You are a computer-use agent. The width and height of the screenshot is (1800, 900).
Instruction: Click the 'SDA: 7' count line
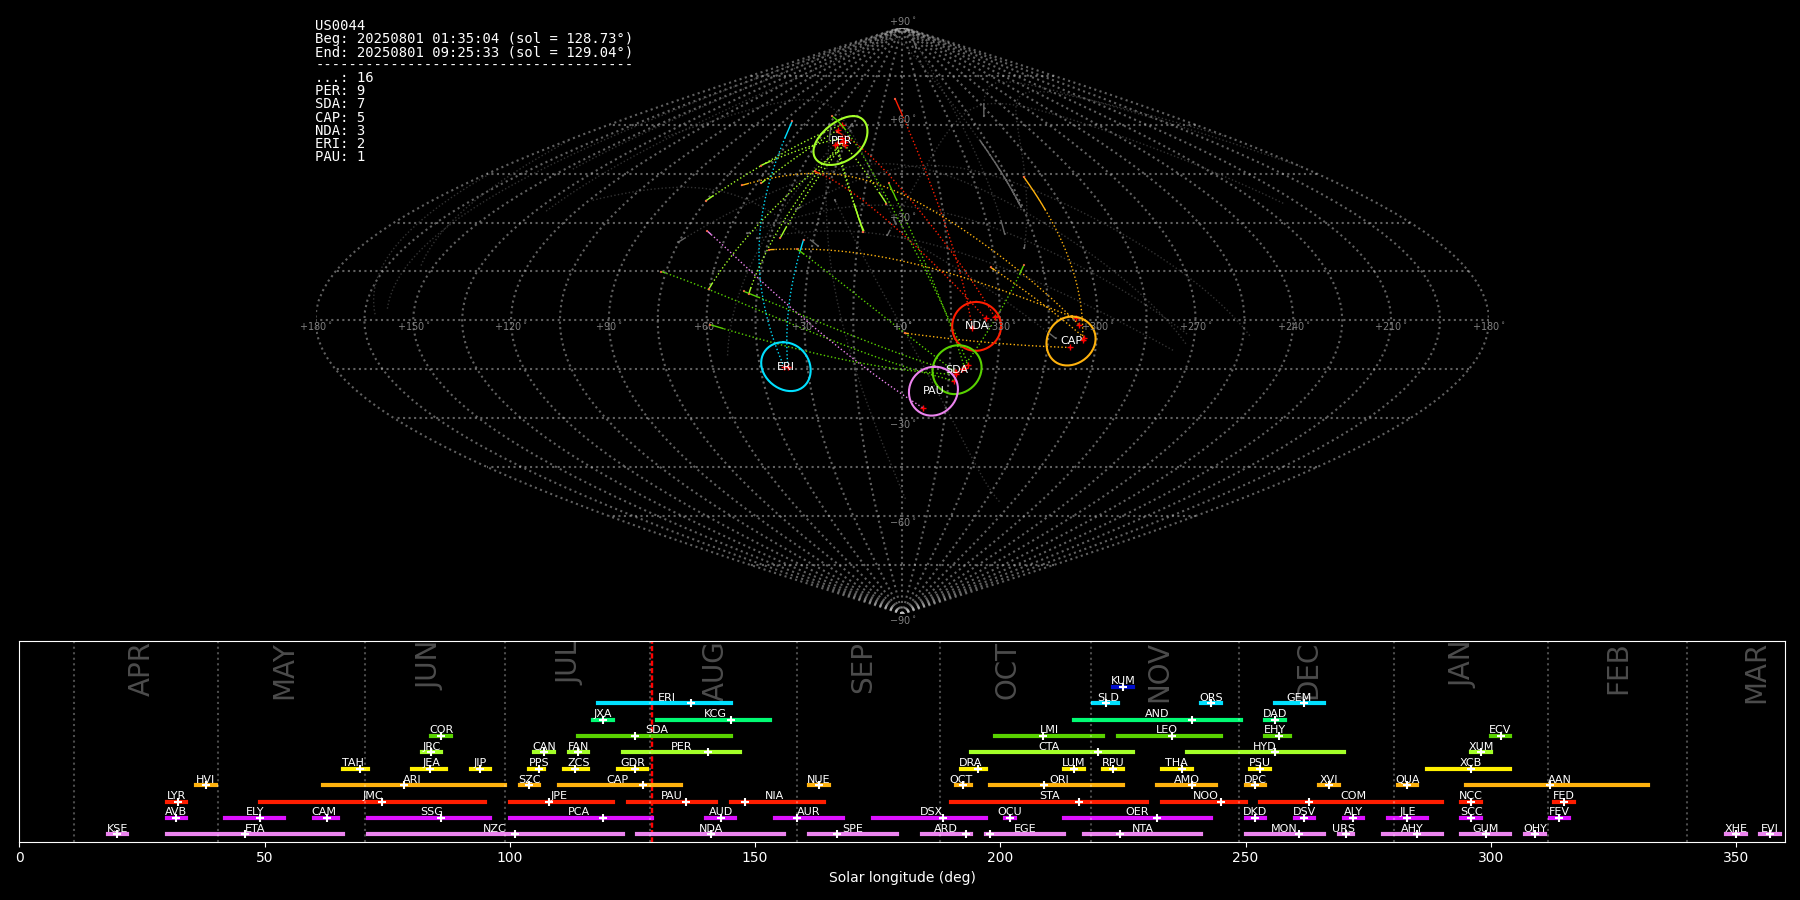[340, 104]
